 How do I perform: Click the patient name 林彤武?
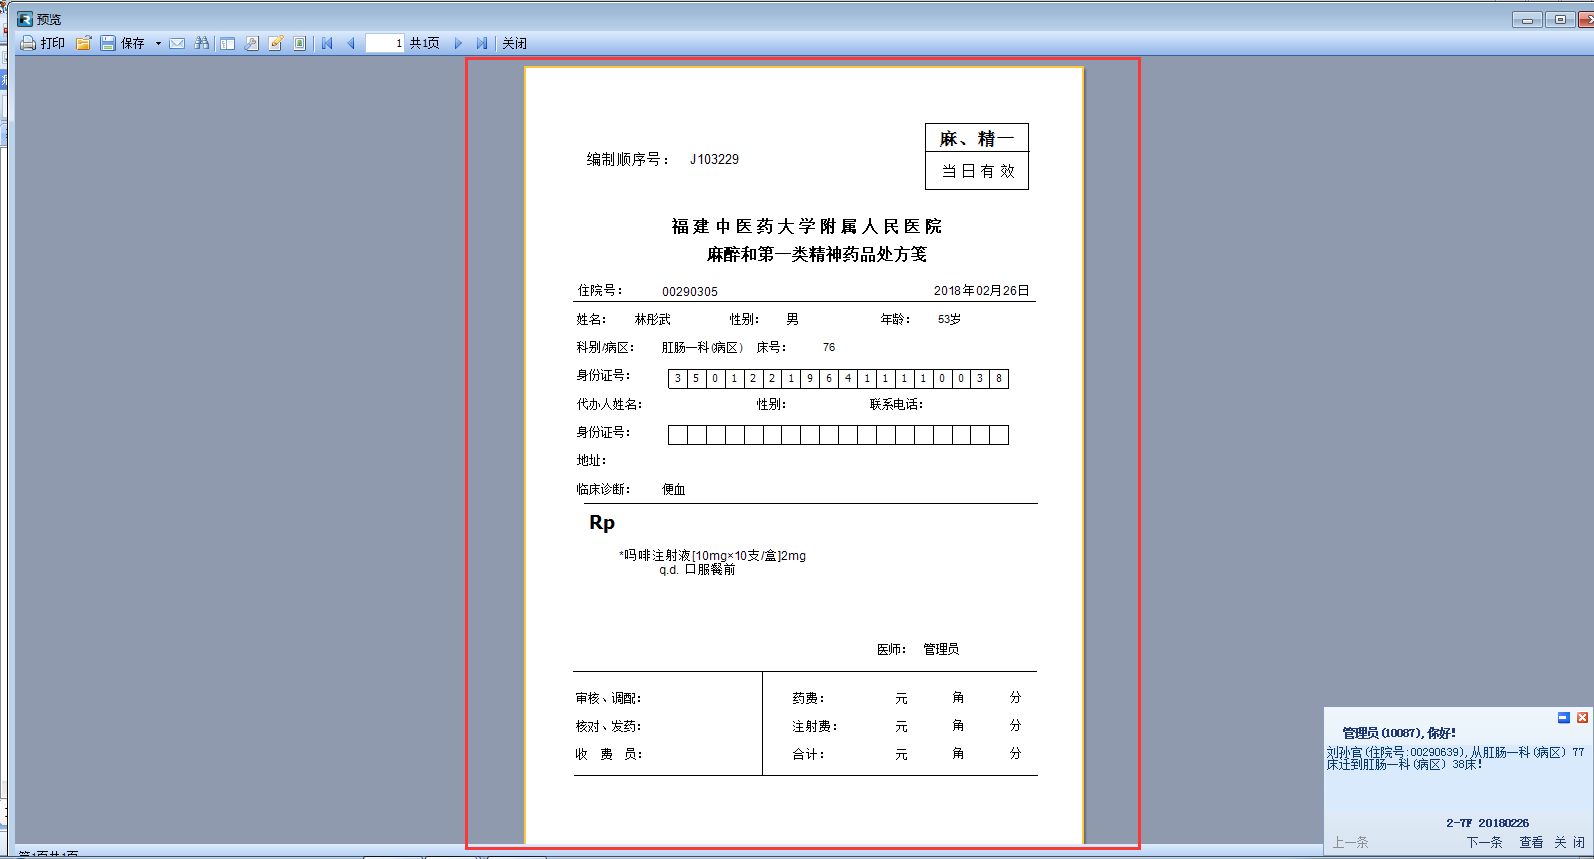[653, 320]
